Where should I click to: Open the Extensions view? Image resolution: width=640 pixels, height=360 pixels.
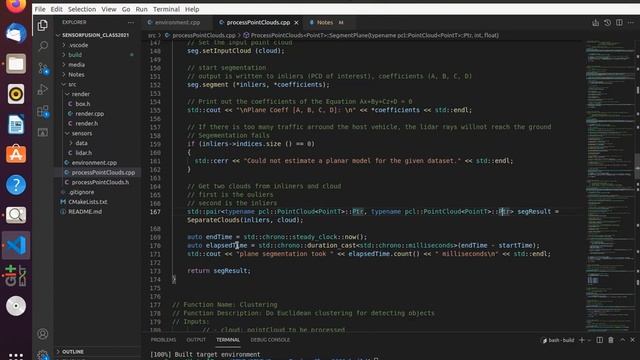click(43, 111)
